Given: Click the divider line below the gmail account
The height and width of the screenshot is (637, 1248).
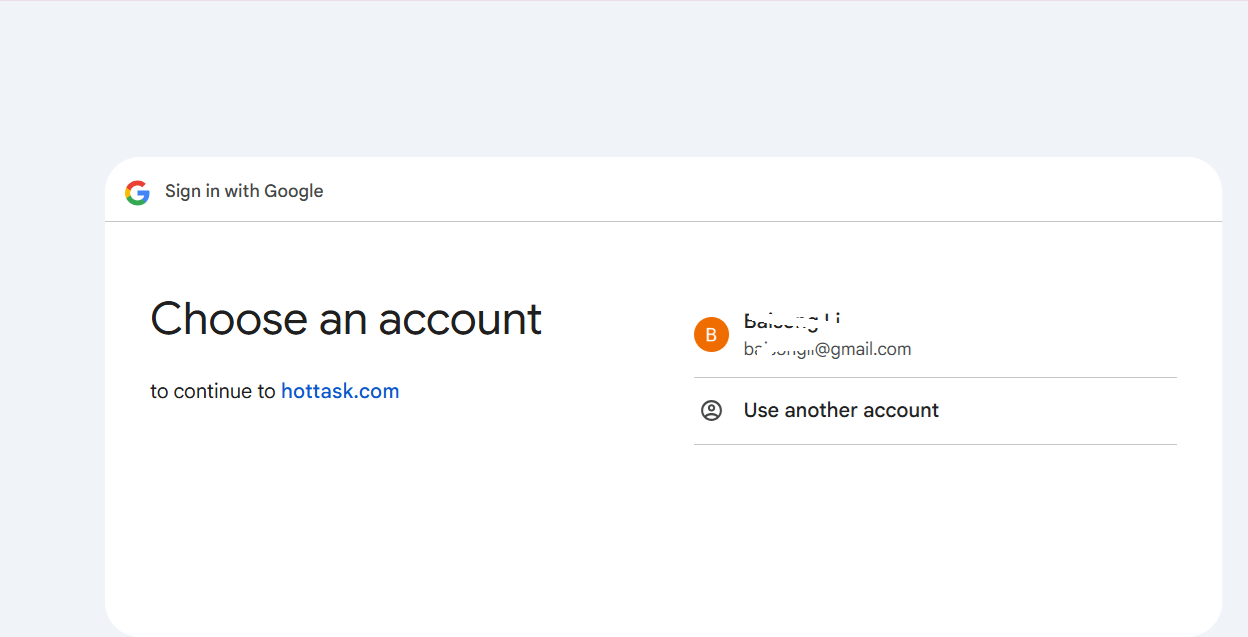Looking at the screenshot, I should pyautogui.click(x=935, y=377).
